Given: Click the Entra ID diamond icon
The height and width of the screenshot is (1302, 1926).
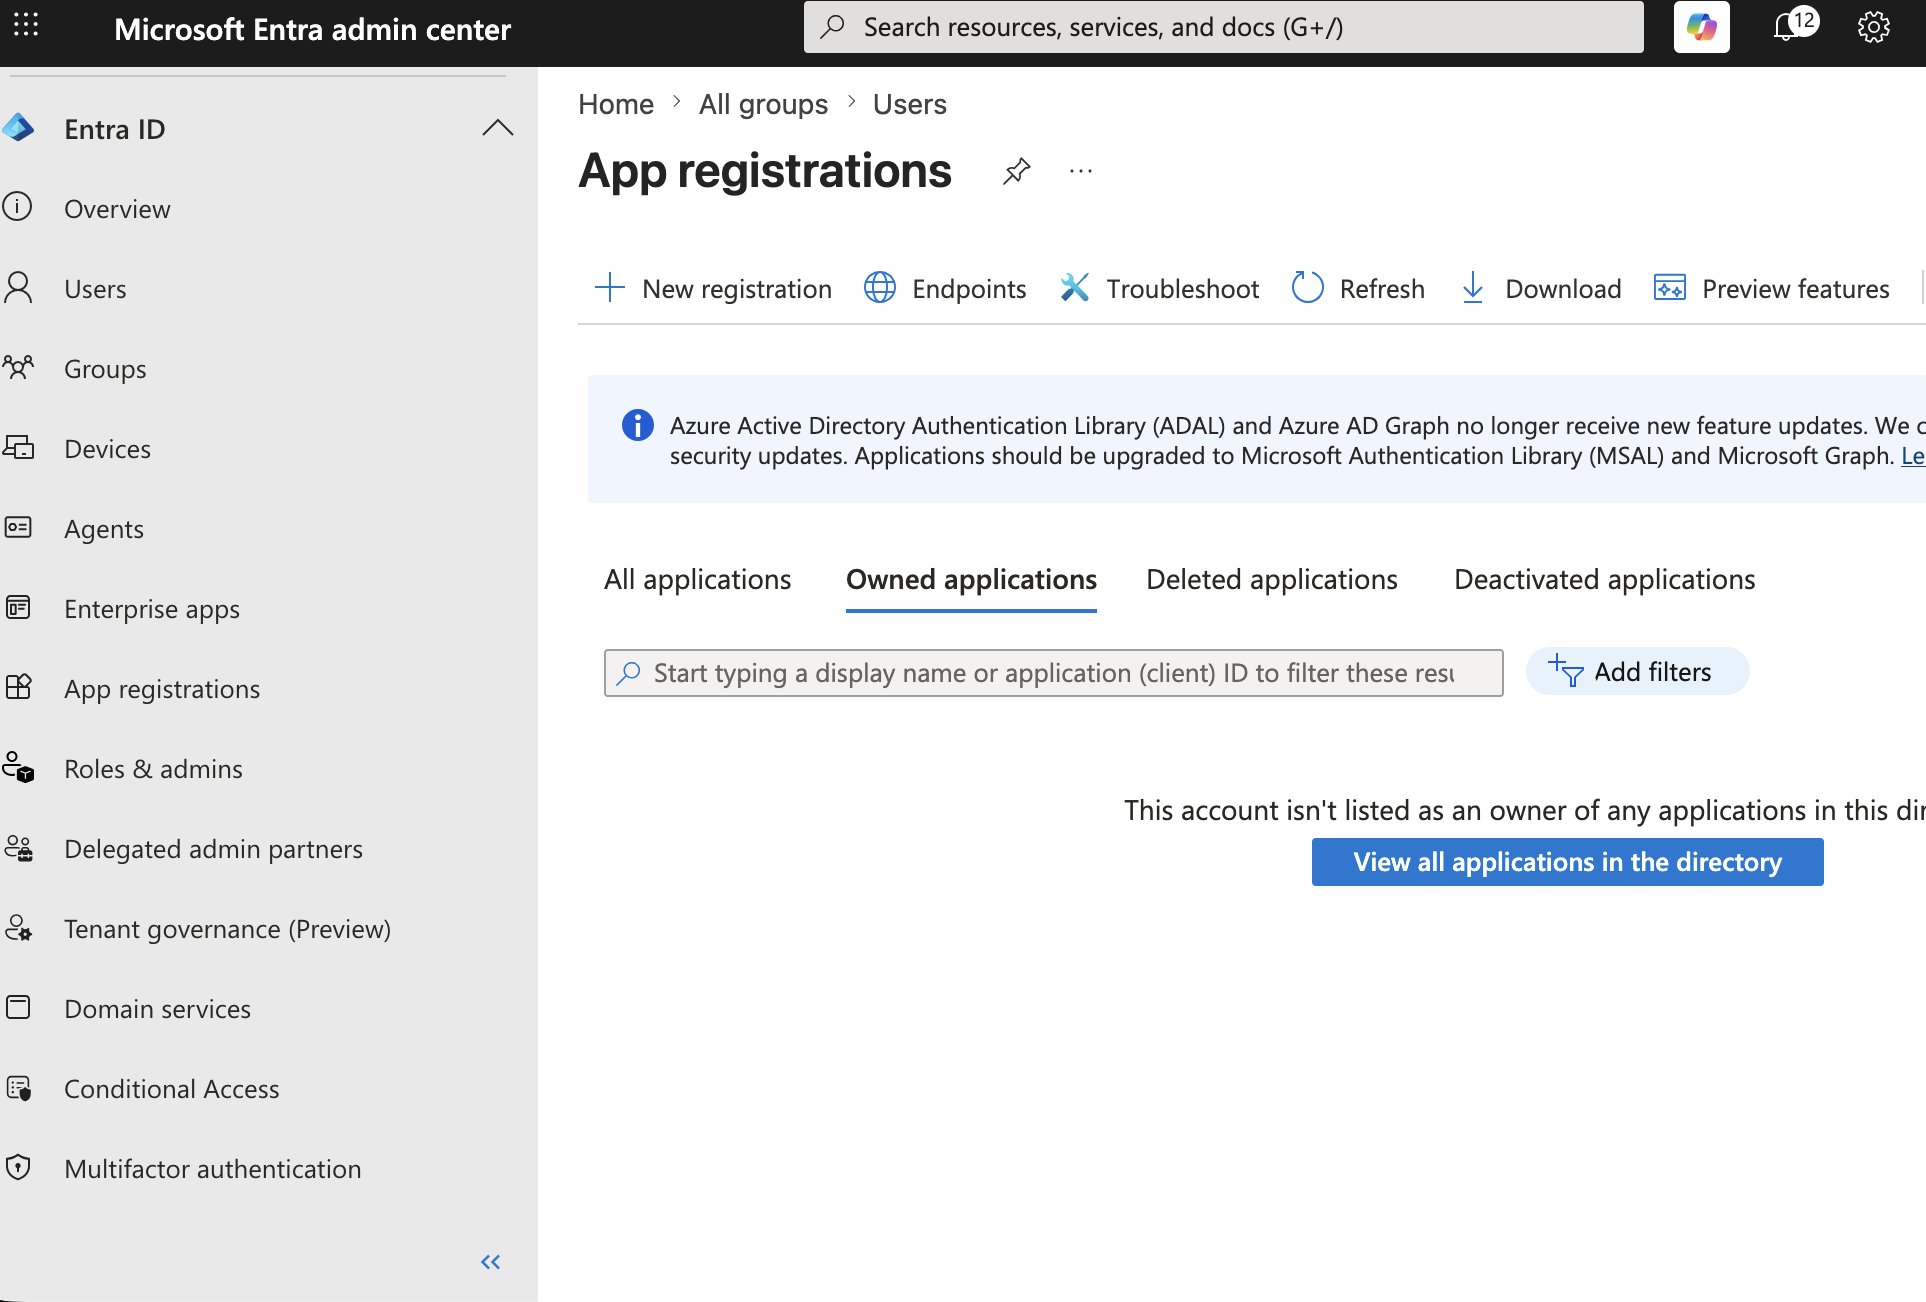Looking at the screenshot, I should pyautogui.click(x=18, y=128).
